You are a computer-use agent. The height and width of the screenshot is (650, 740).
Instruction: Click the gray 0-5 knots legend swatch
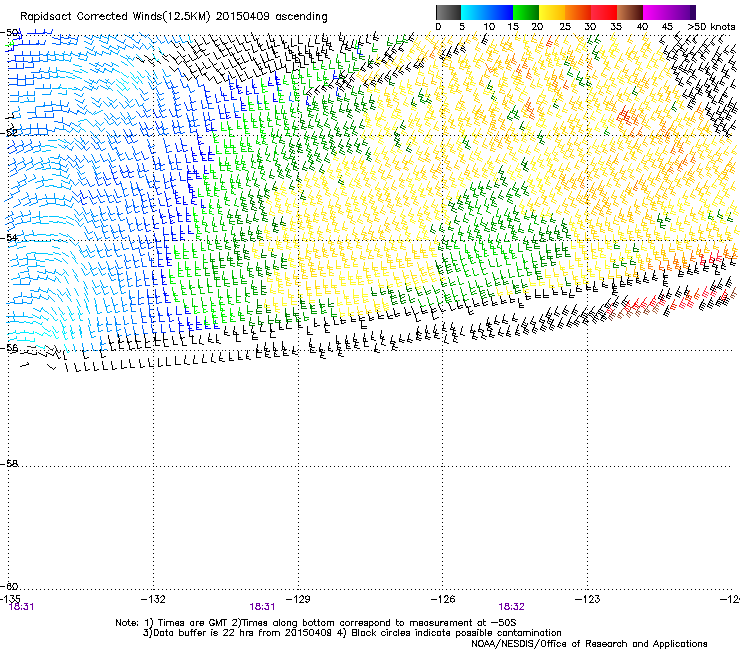[x=448, y=12]
